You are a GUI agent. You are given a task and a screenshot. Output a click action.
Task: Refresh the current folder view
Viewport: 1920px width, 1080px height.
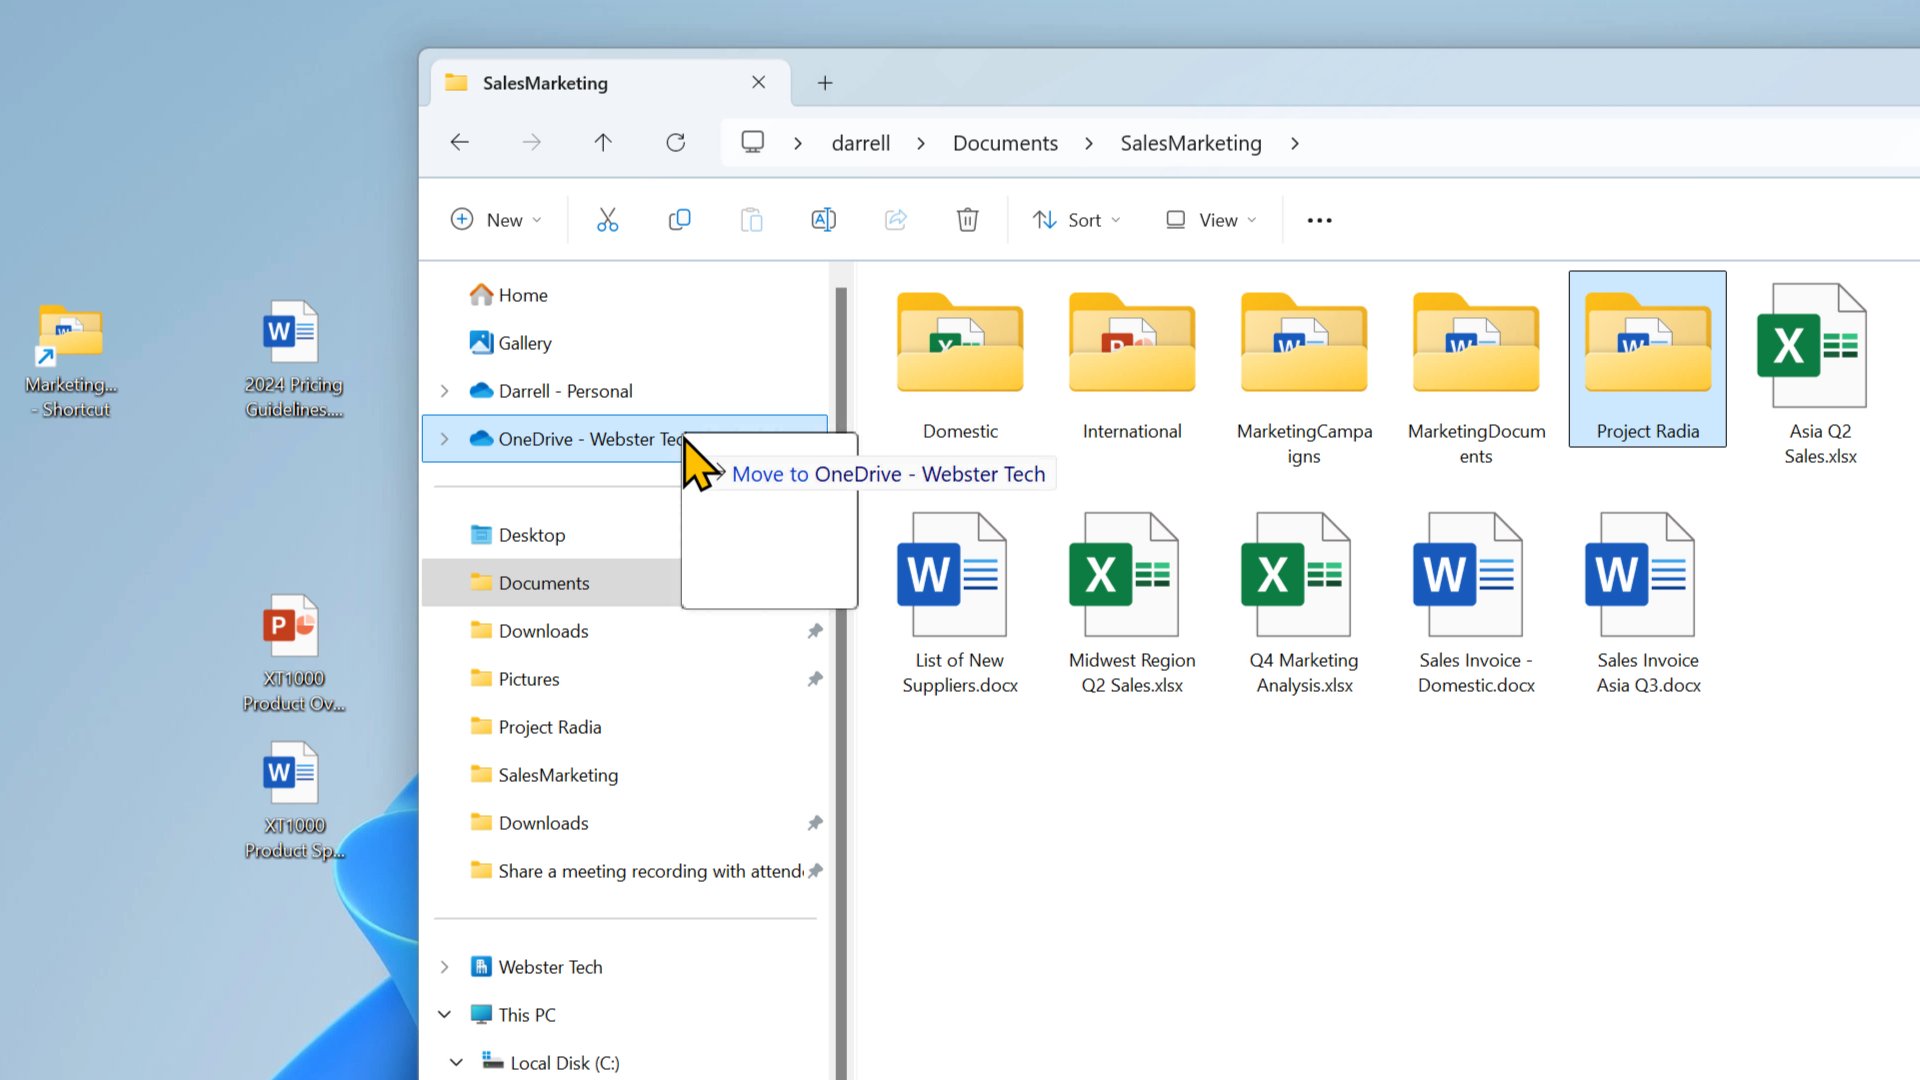pos(675,142)
